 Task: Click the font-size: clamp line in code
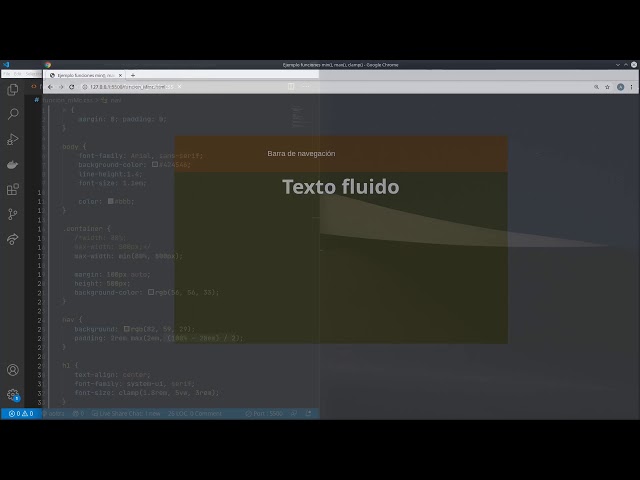[147, 393]
